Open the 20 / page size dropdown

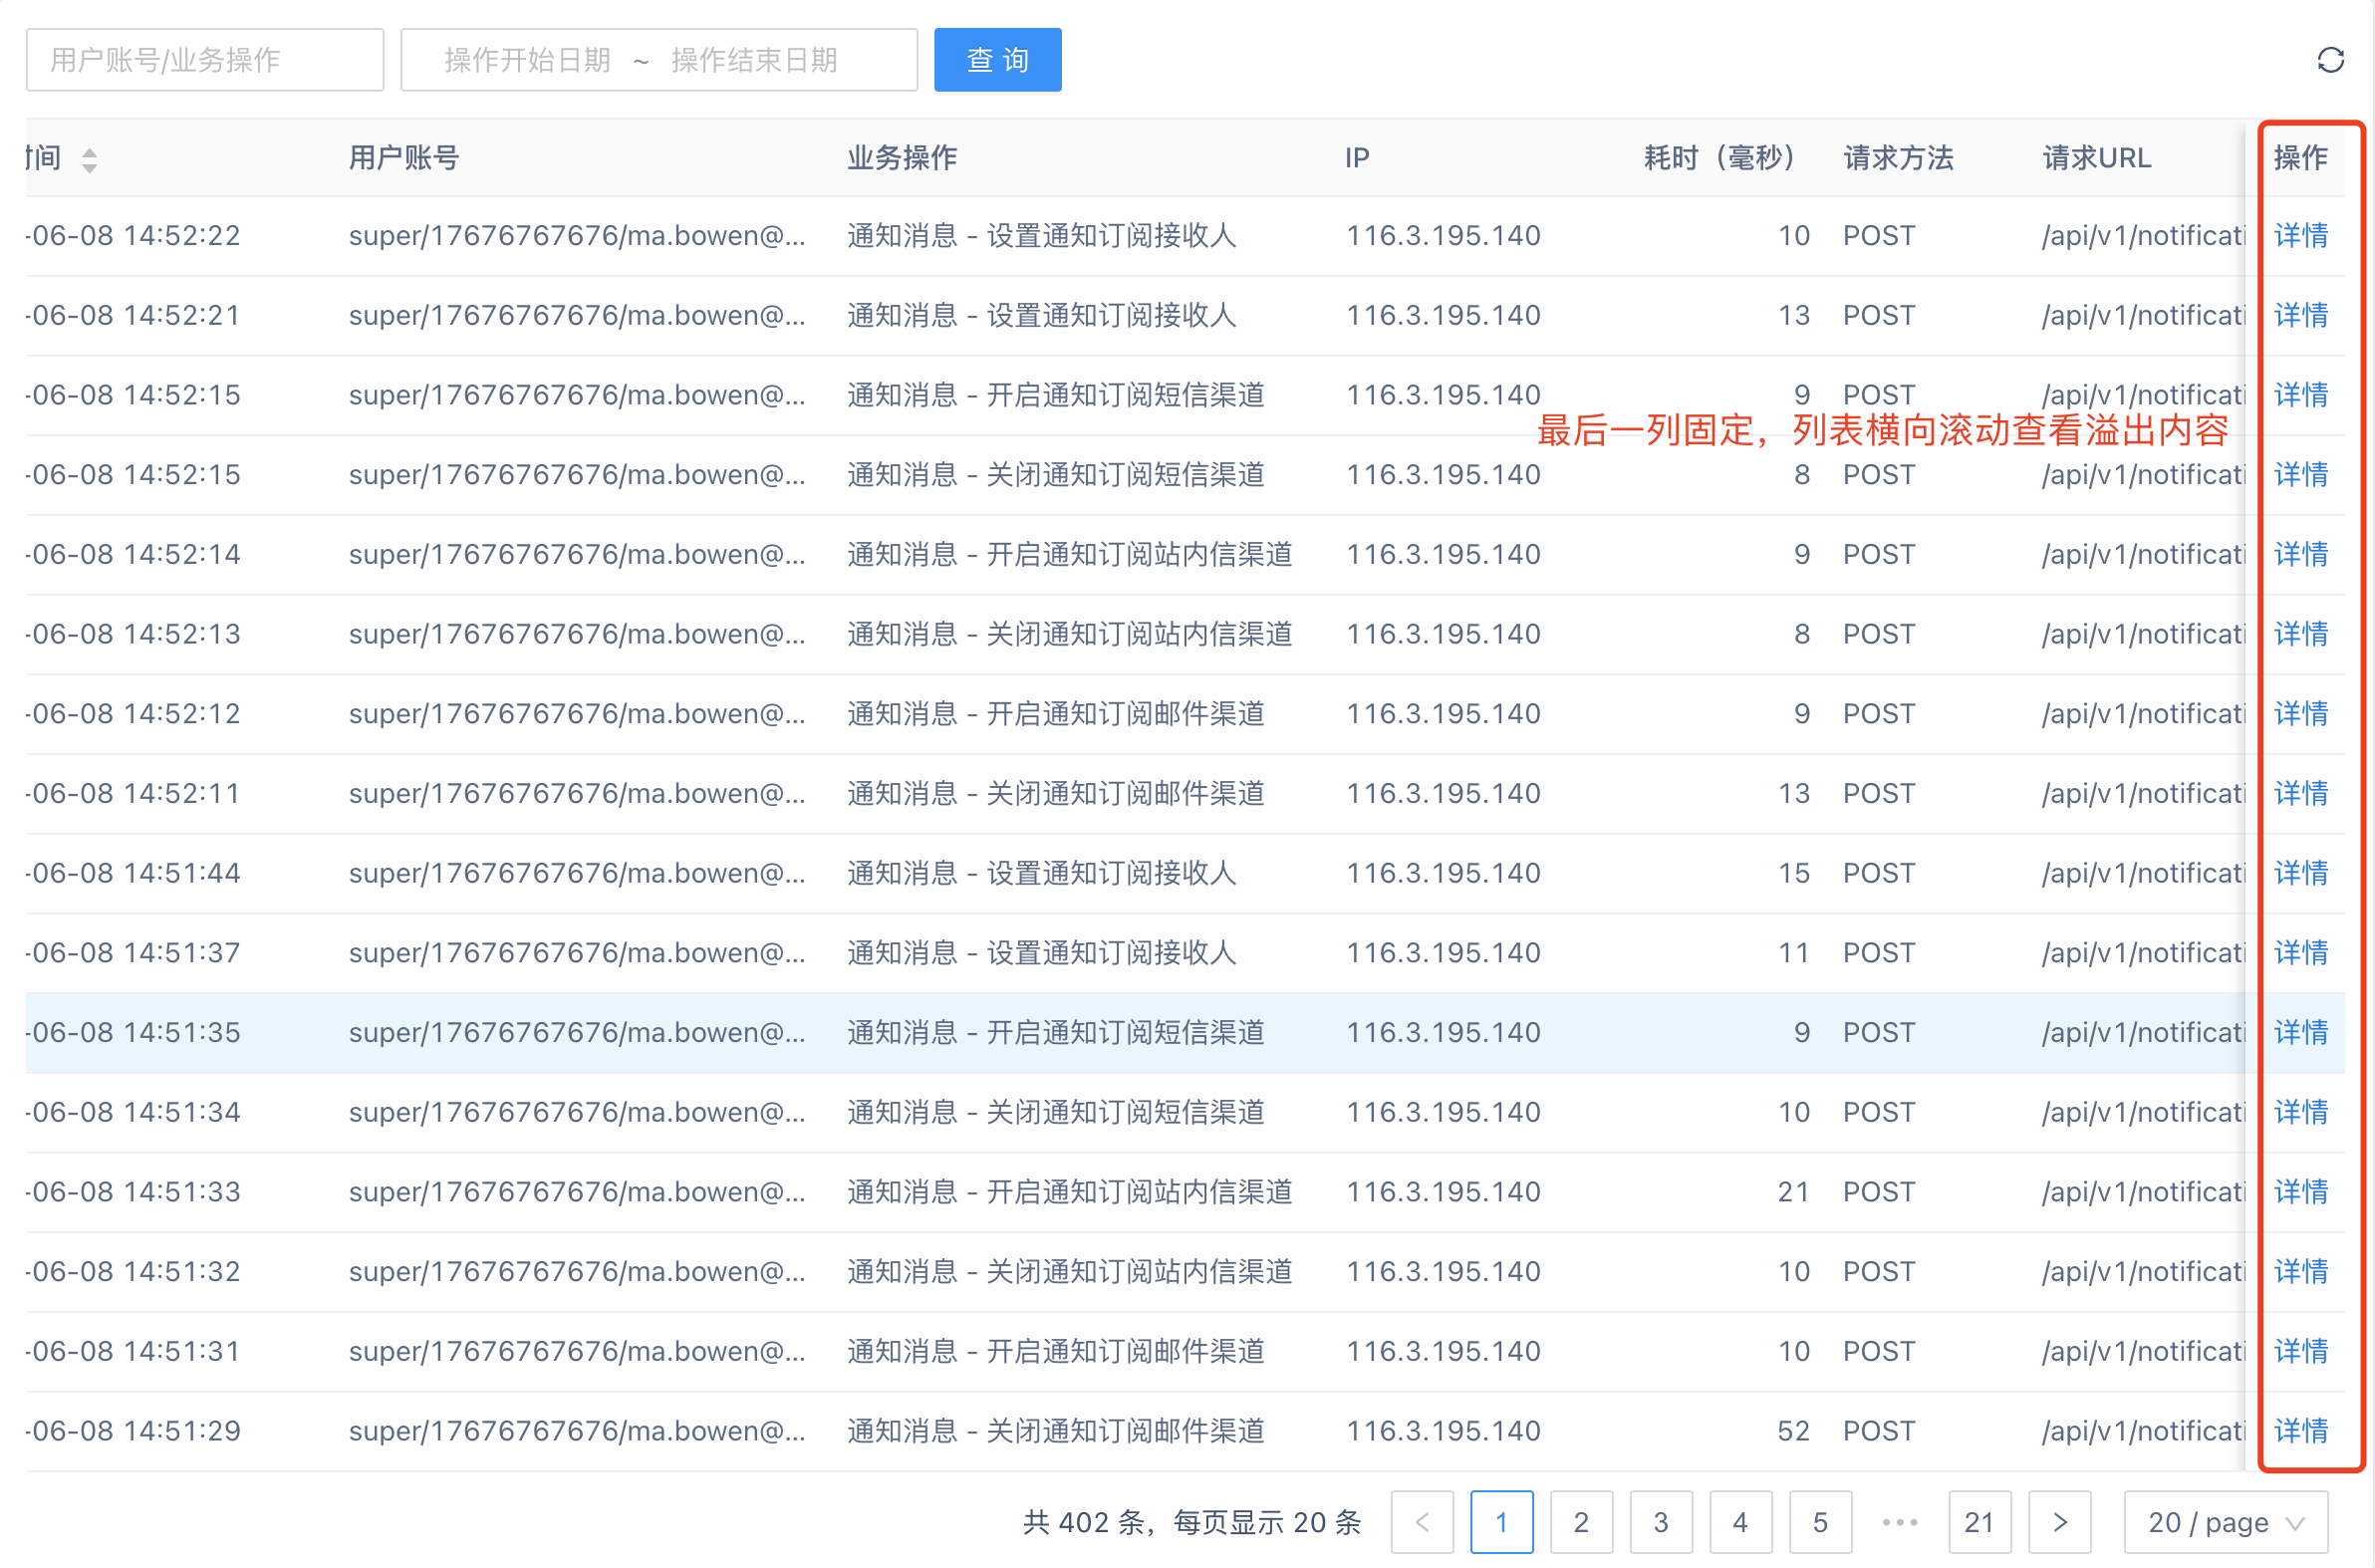pyautogui.click(x=2225, y=1522)
